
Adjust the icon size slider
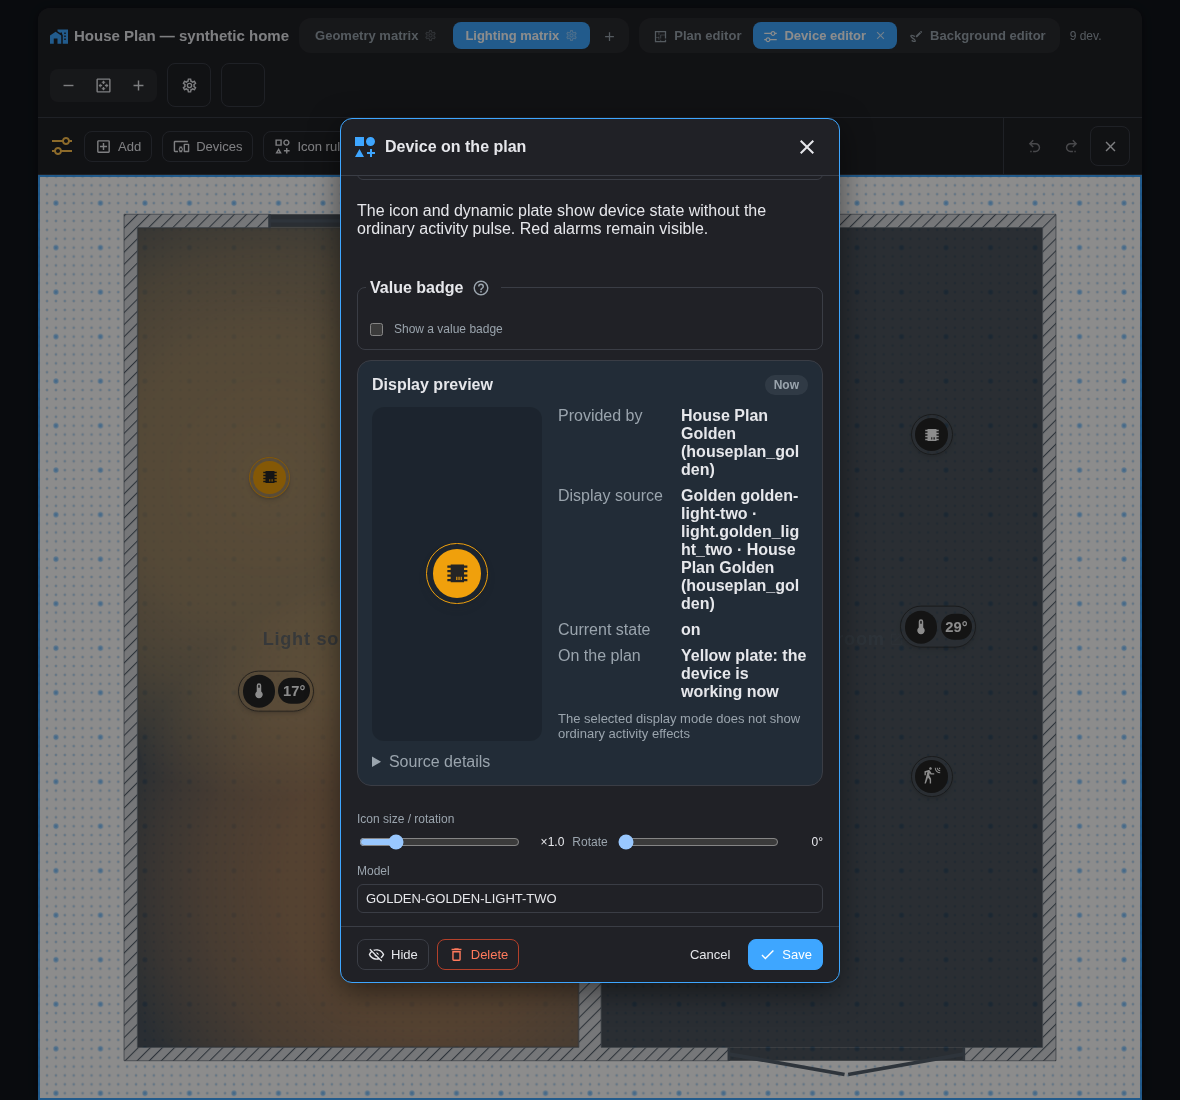[439, 842]
